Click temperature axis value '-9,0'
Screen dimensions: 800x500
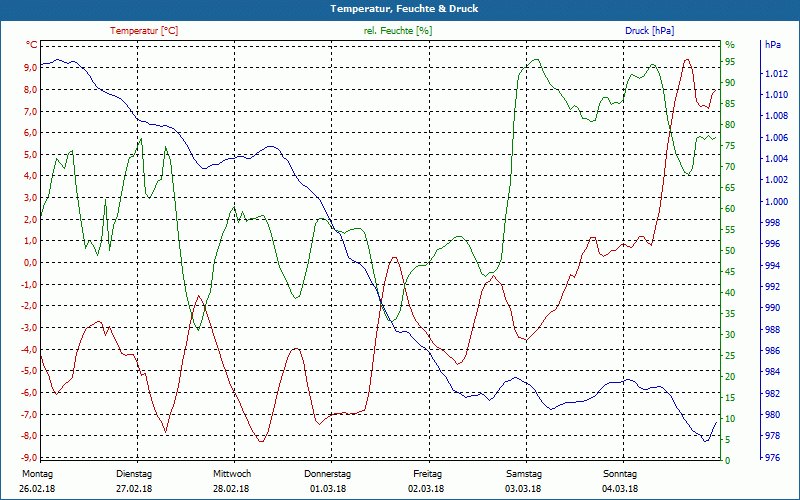pos(29,457)
